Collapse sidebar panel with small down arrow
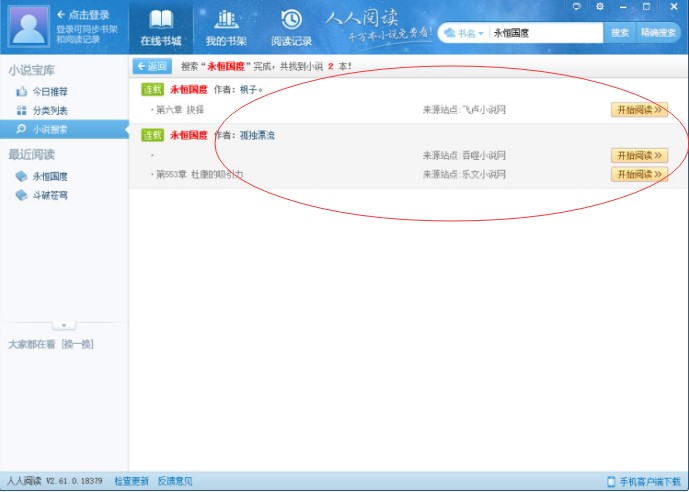Image resolution: width=689 pixels, height=492 pixels. pyautogui.click(x=64, y=326)
